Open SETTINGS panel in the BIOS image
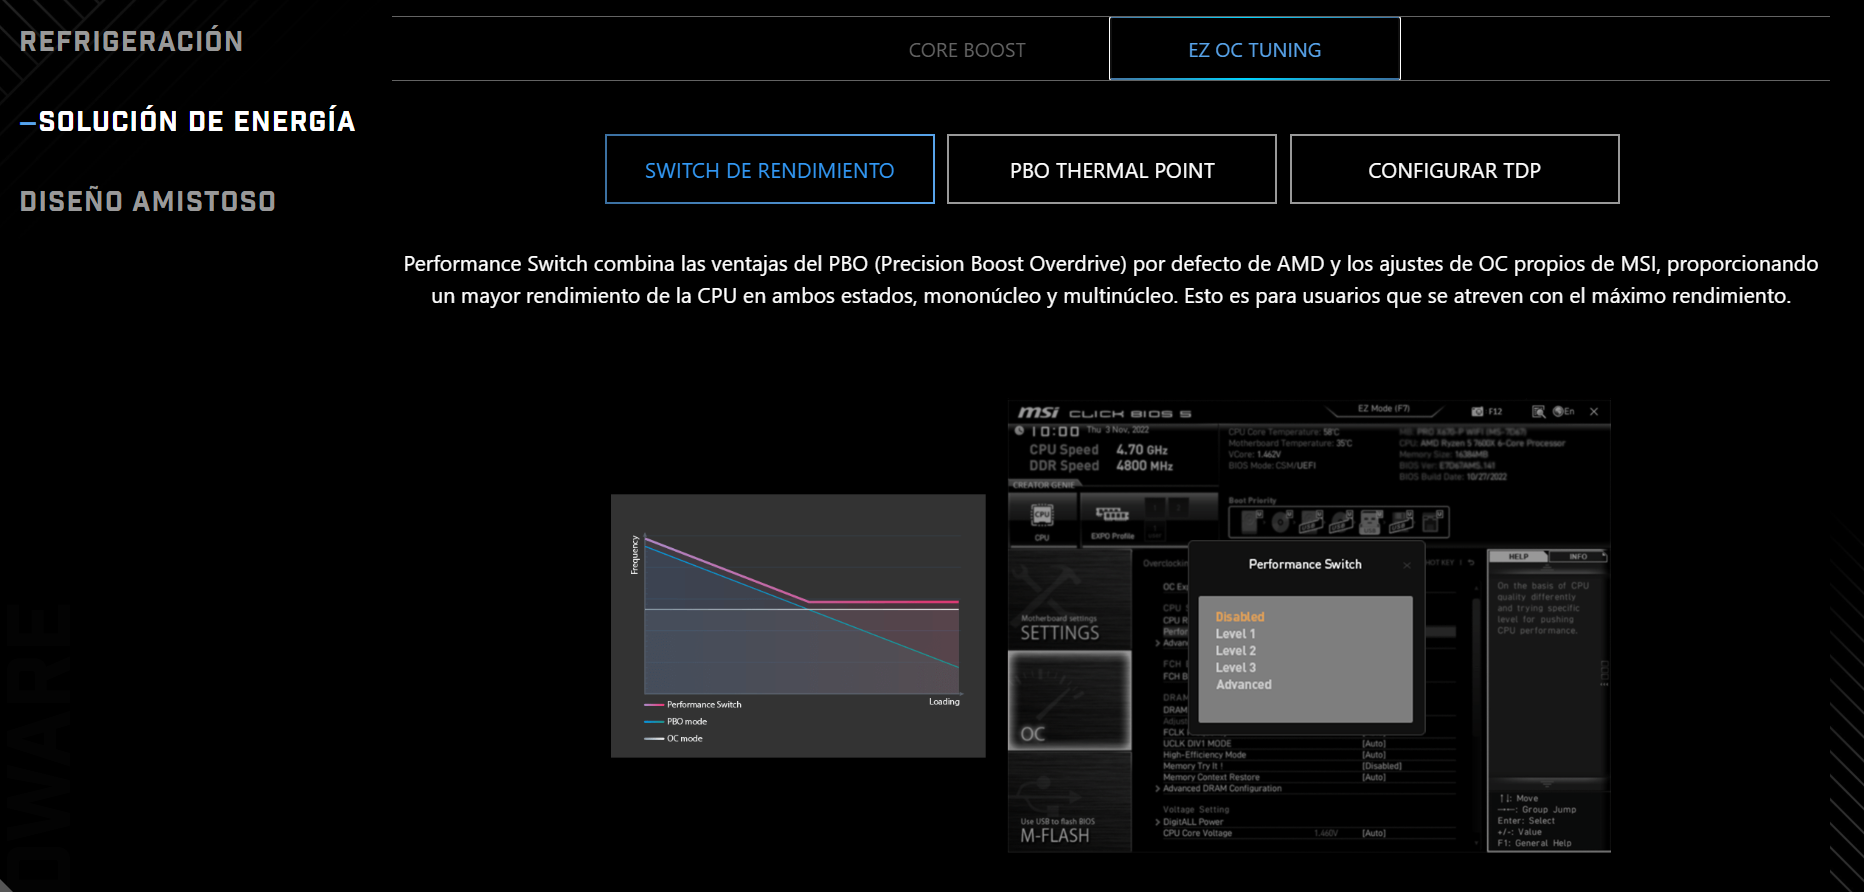 [x=1069, y=600]
